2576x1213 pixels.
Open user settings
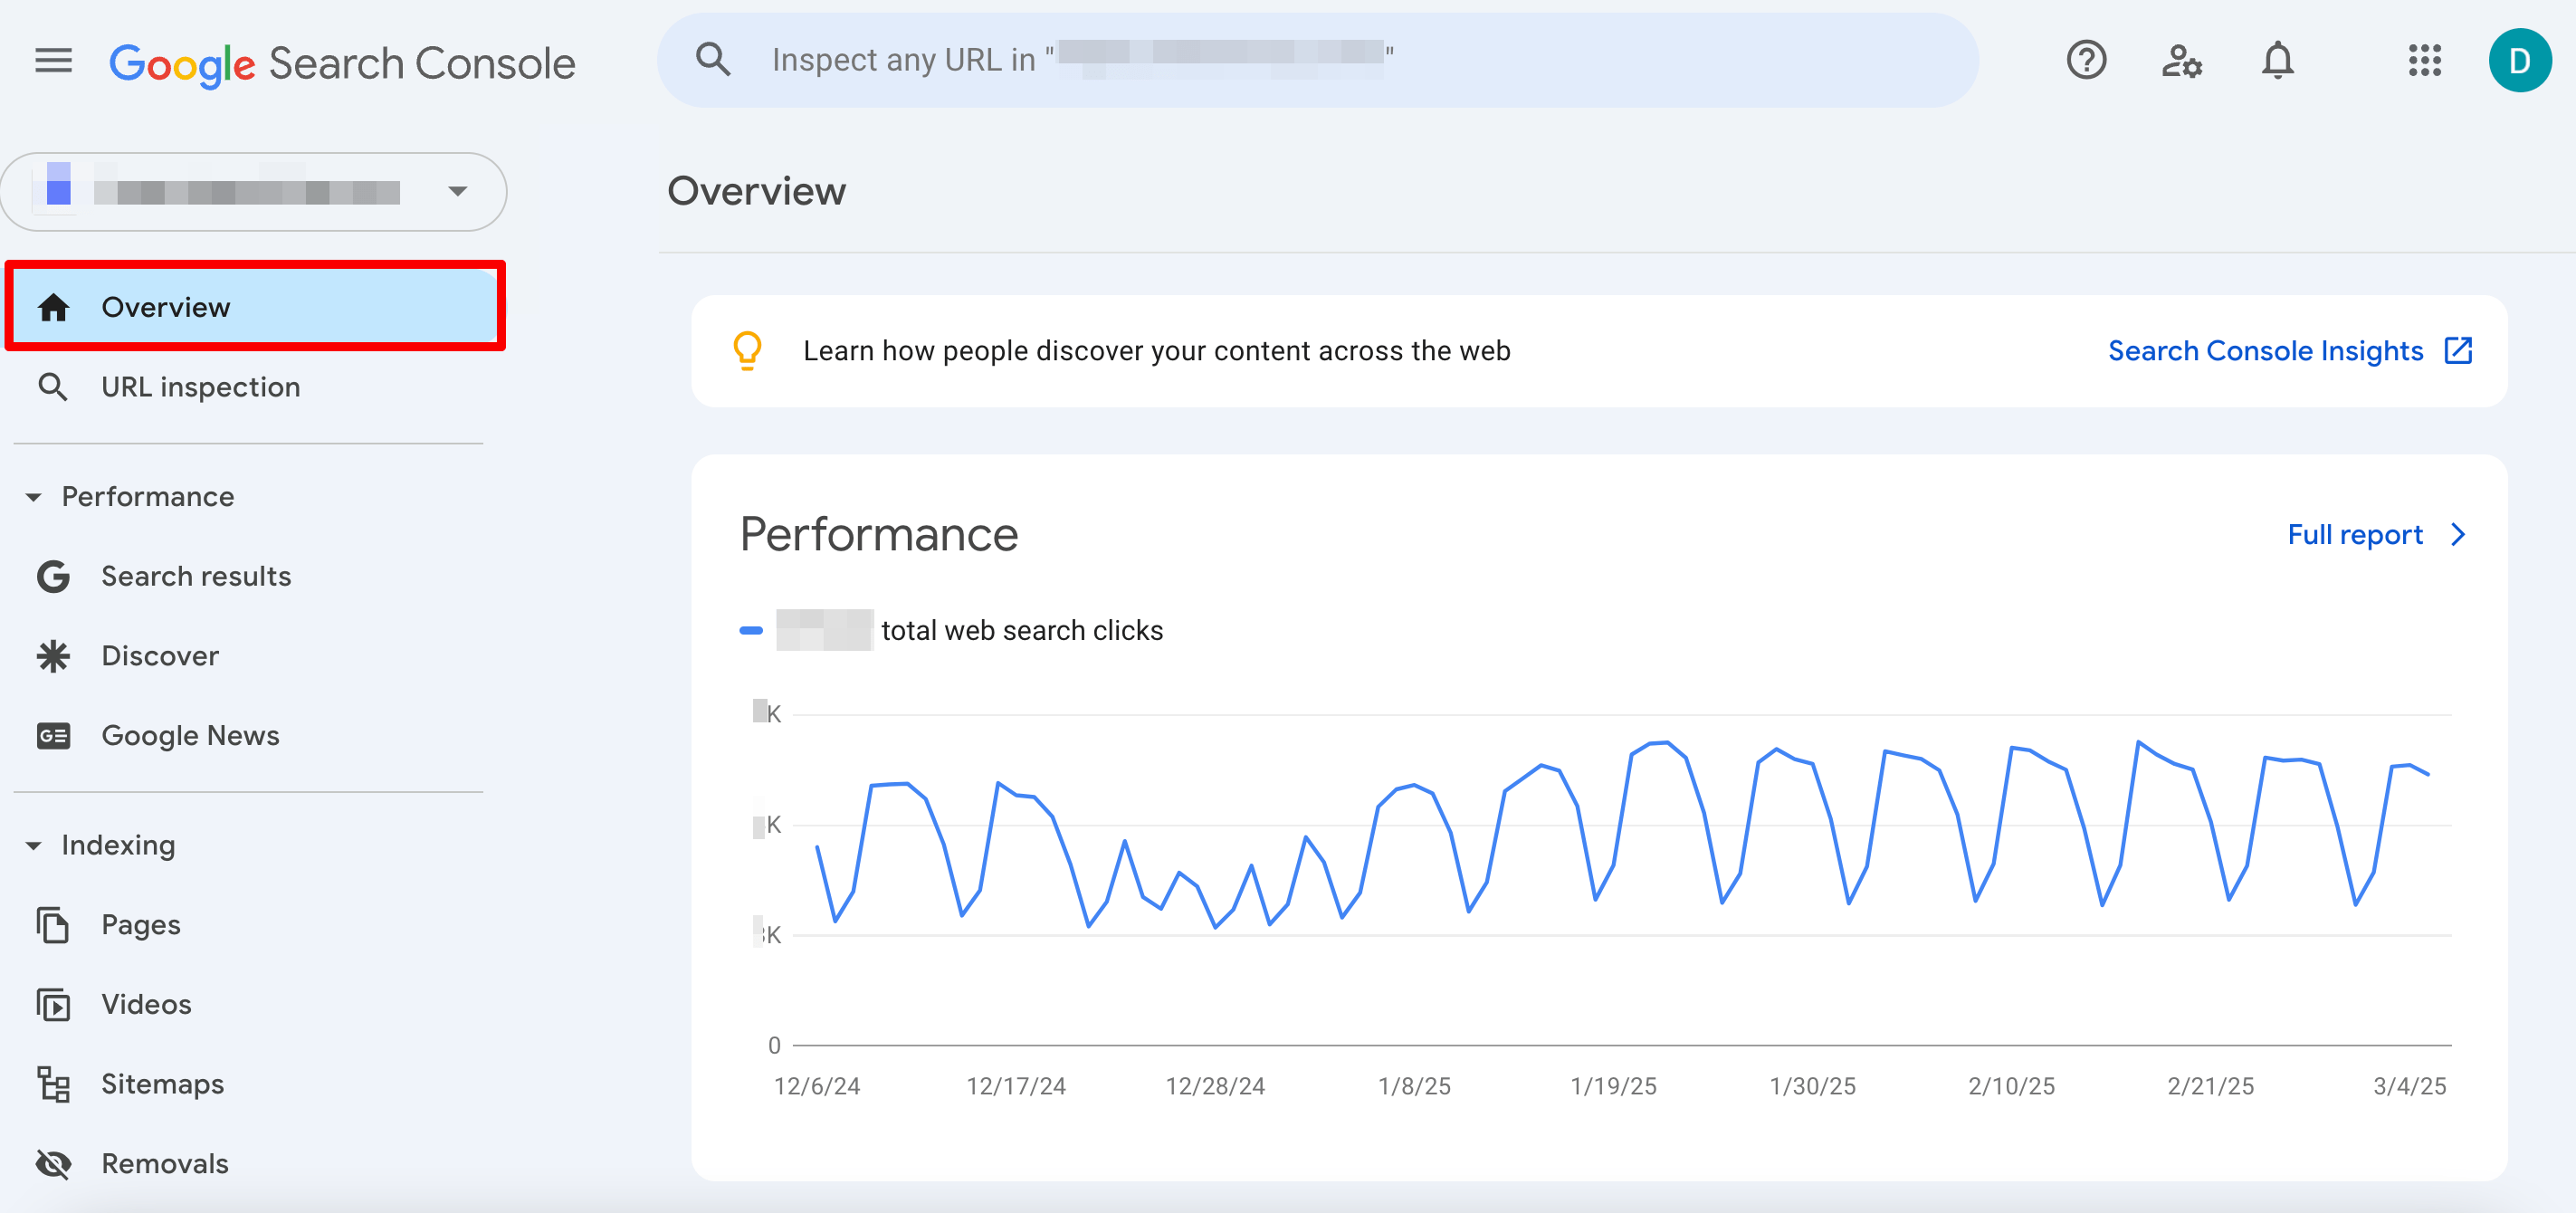point(2182,60)
